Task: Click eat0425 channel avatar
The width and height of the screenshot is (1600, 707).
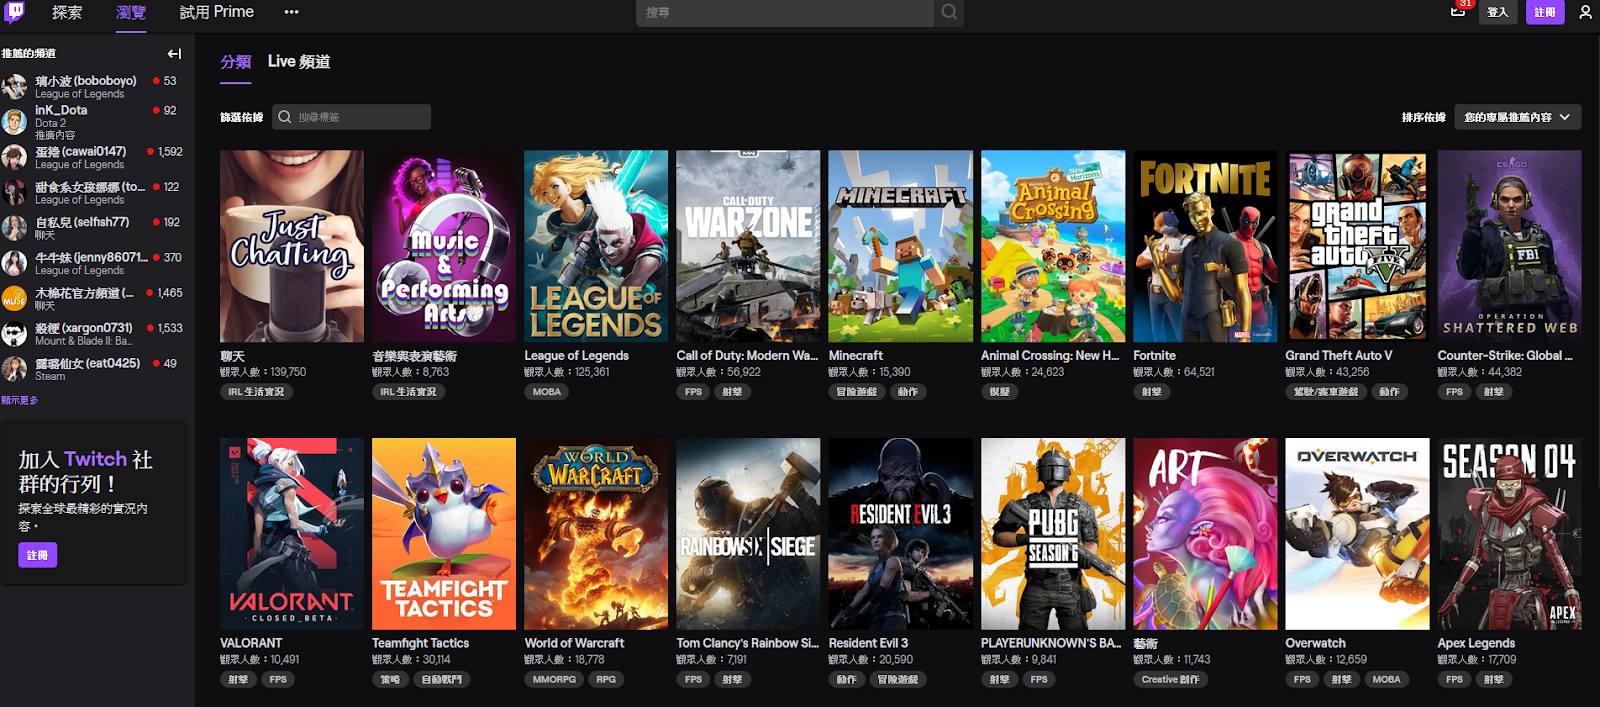Action: (x=15, y=369)
